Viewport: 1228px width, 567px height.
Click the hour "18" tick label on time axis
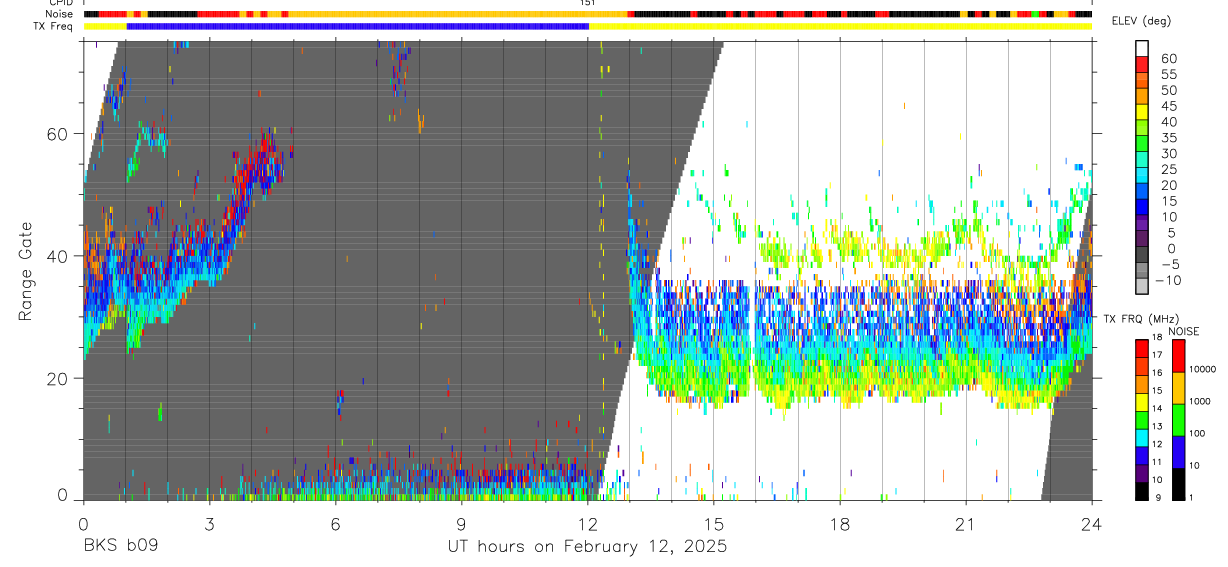click(x=839, y=523)
